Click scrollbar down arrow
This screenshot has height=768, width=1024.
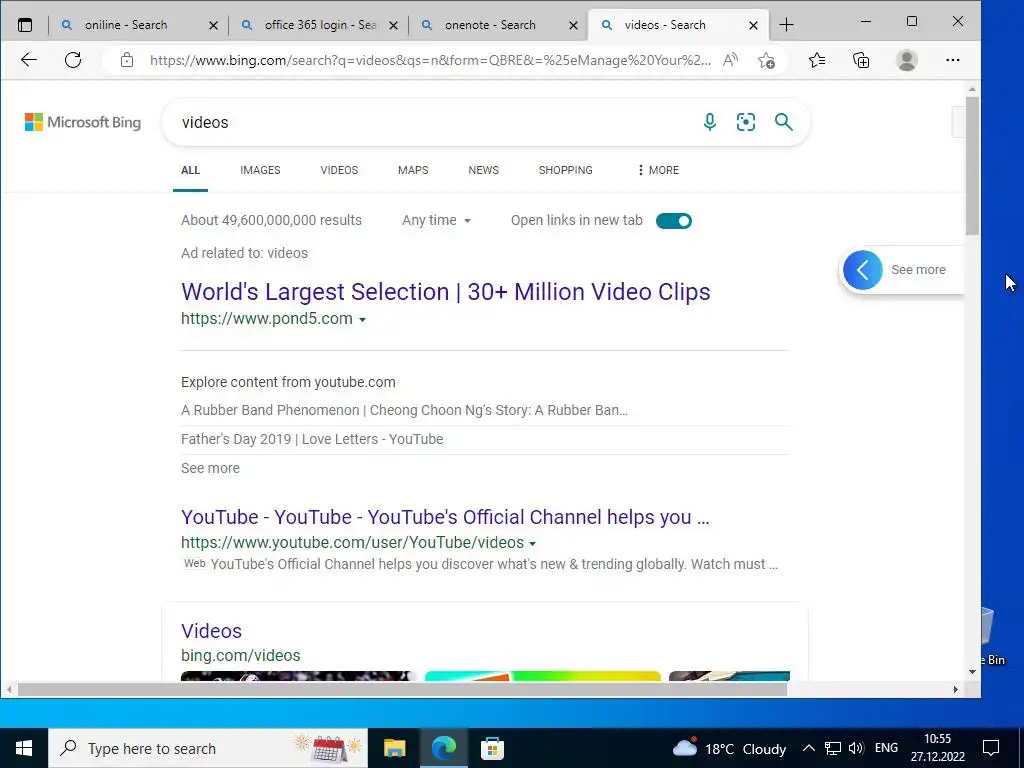point(972,672)
